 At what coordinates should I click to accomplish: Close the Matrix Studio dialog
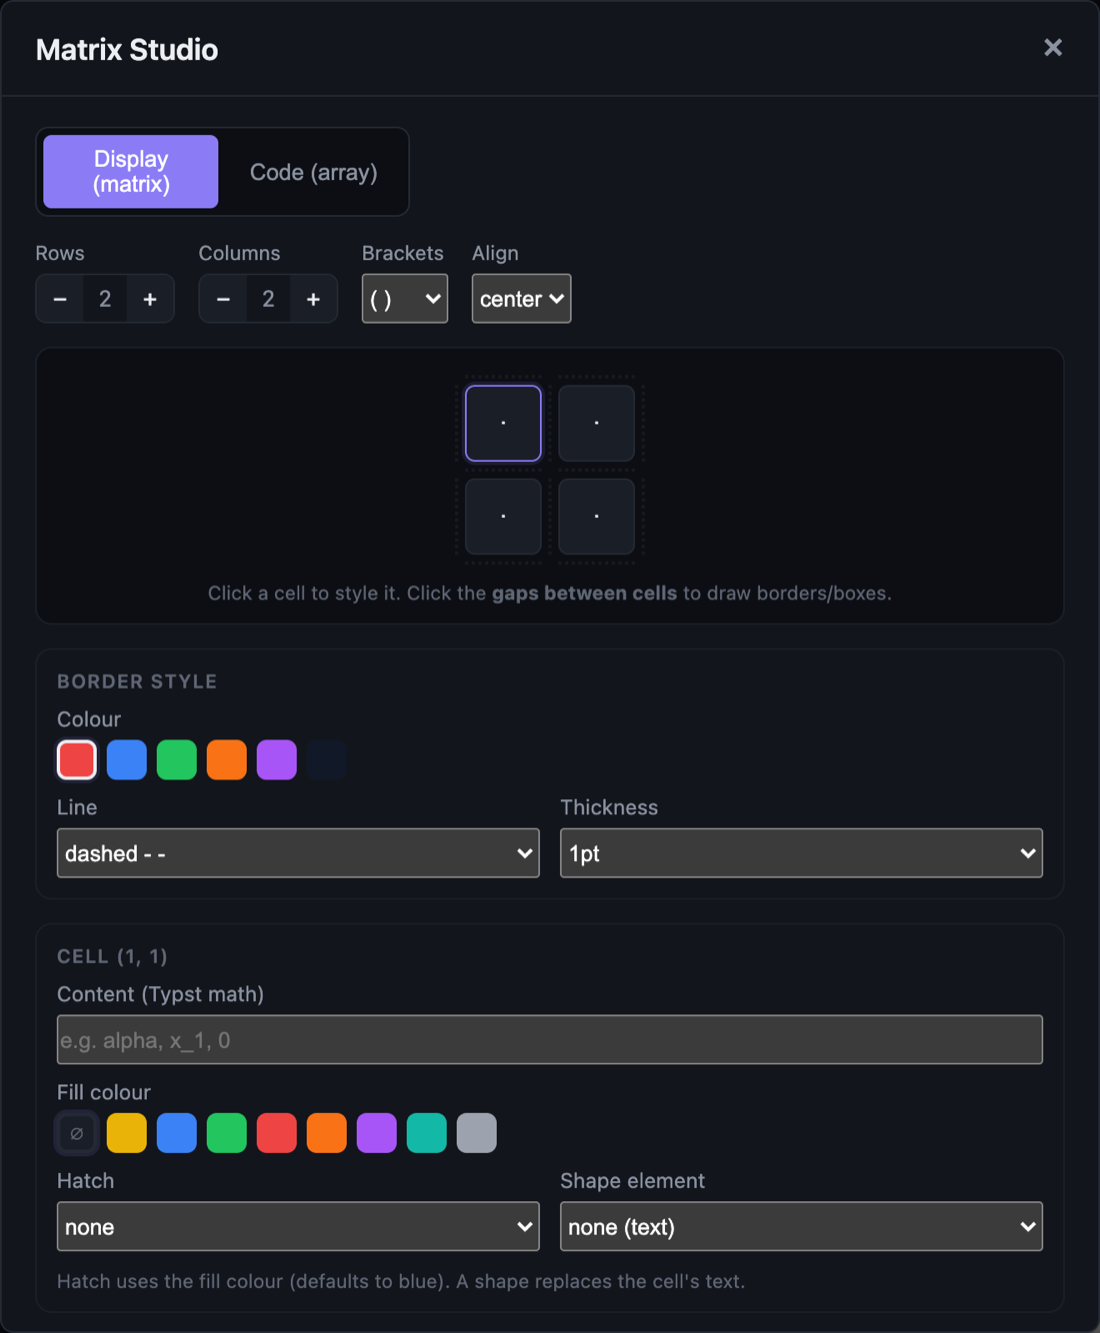point(1053,48)
